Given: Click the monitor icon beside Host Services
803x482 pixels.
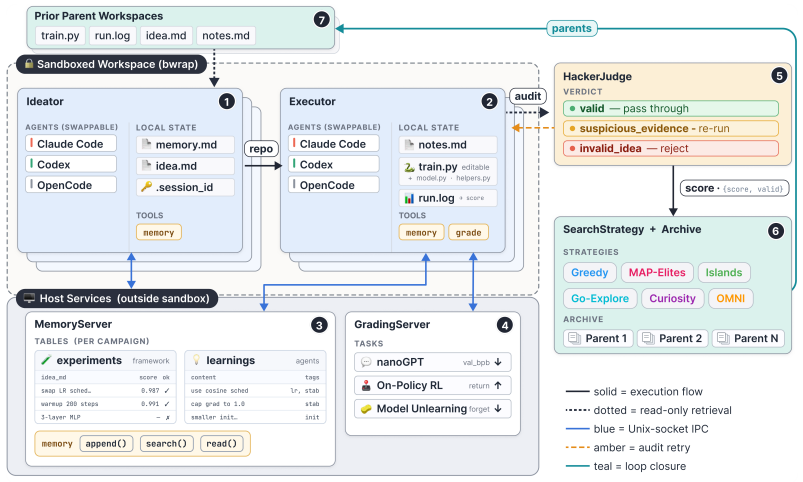Looking at the screenshot, I should pos(29,298).
